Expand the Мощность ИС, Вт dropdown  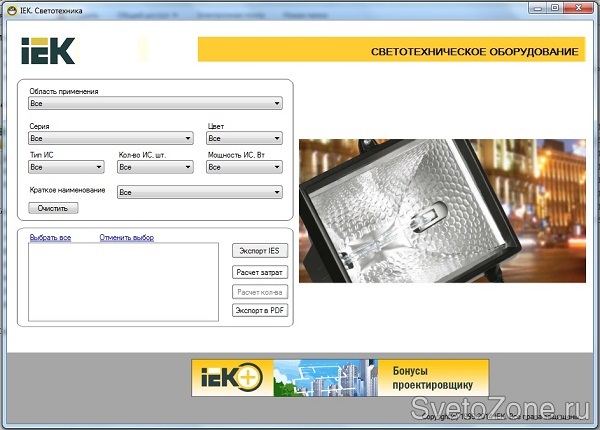click(245, 167)
